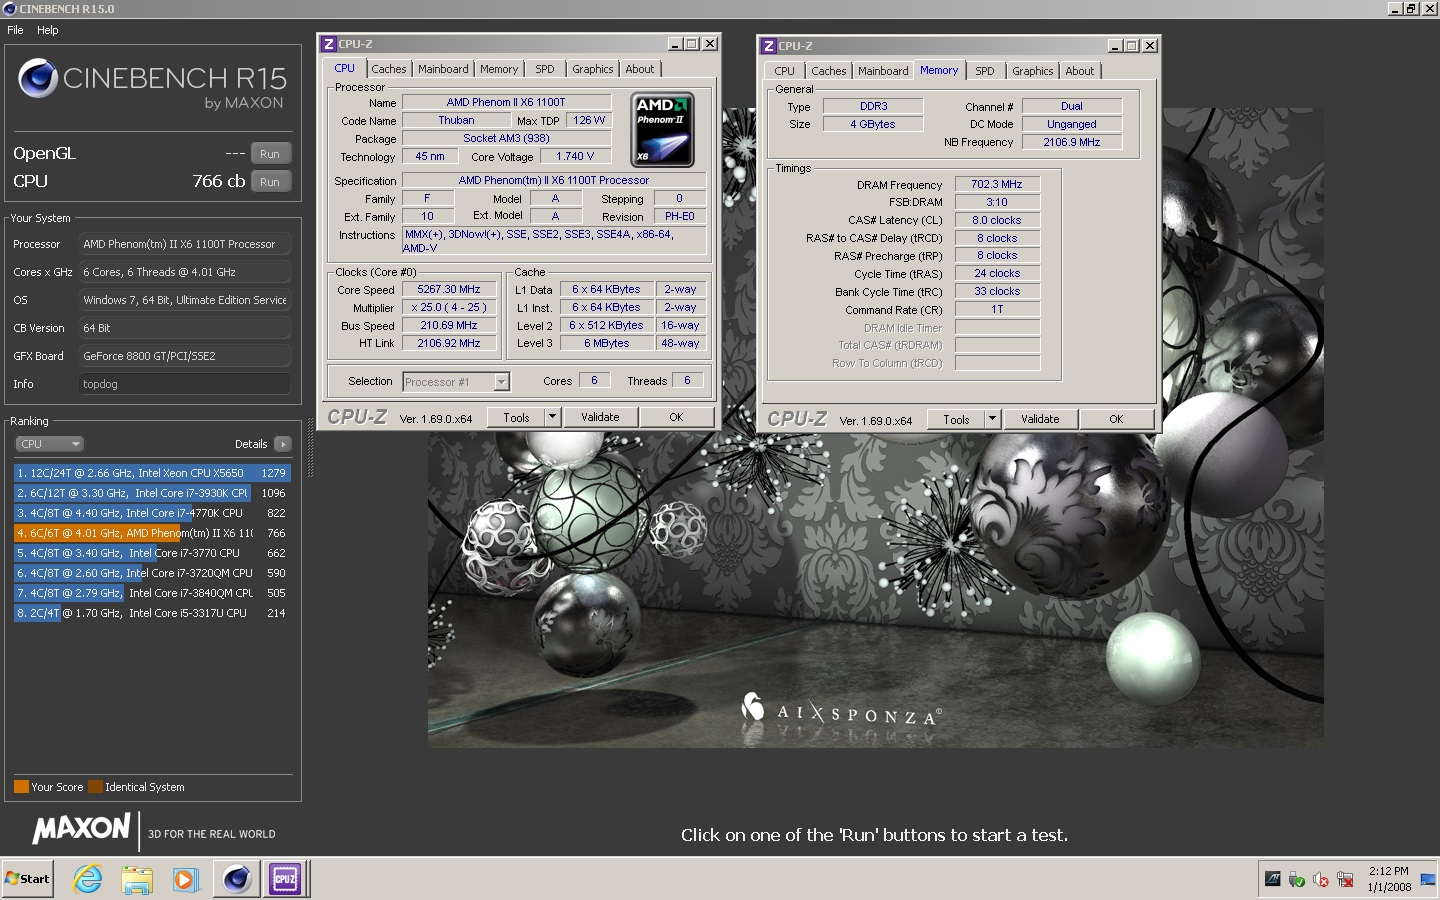Click the Start button
This screenshot has height=900, width=1440.
tap(28, 879)
